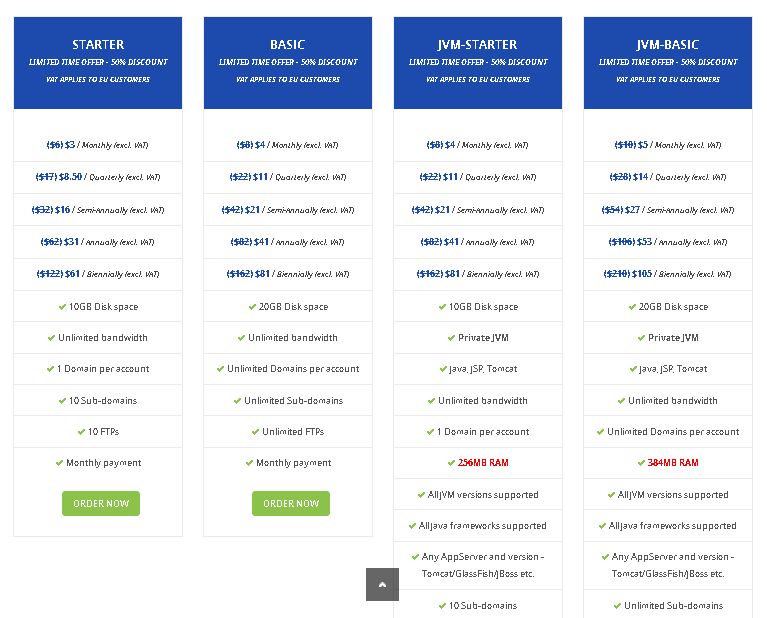
Task: Click the checkmark beside 384MB RAM
Action: click(641, 463)
